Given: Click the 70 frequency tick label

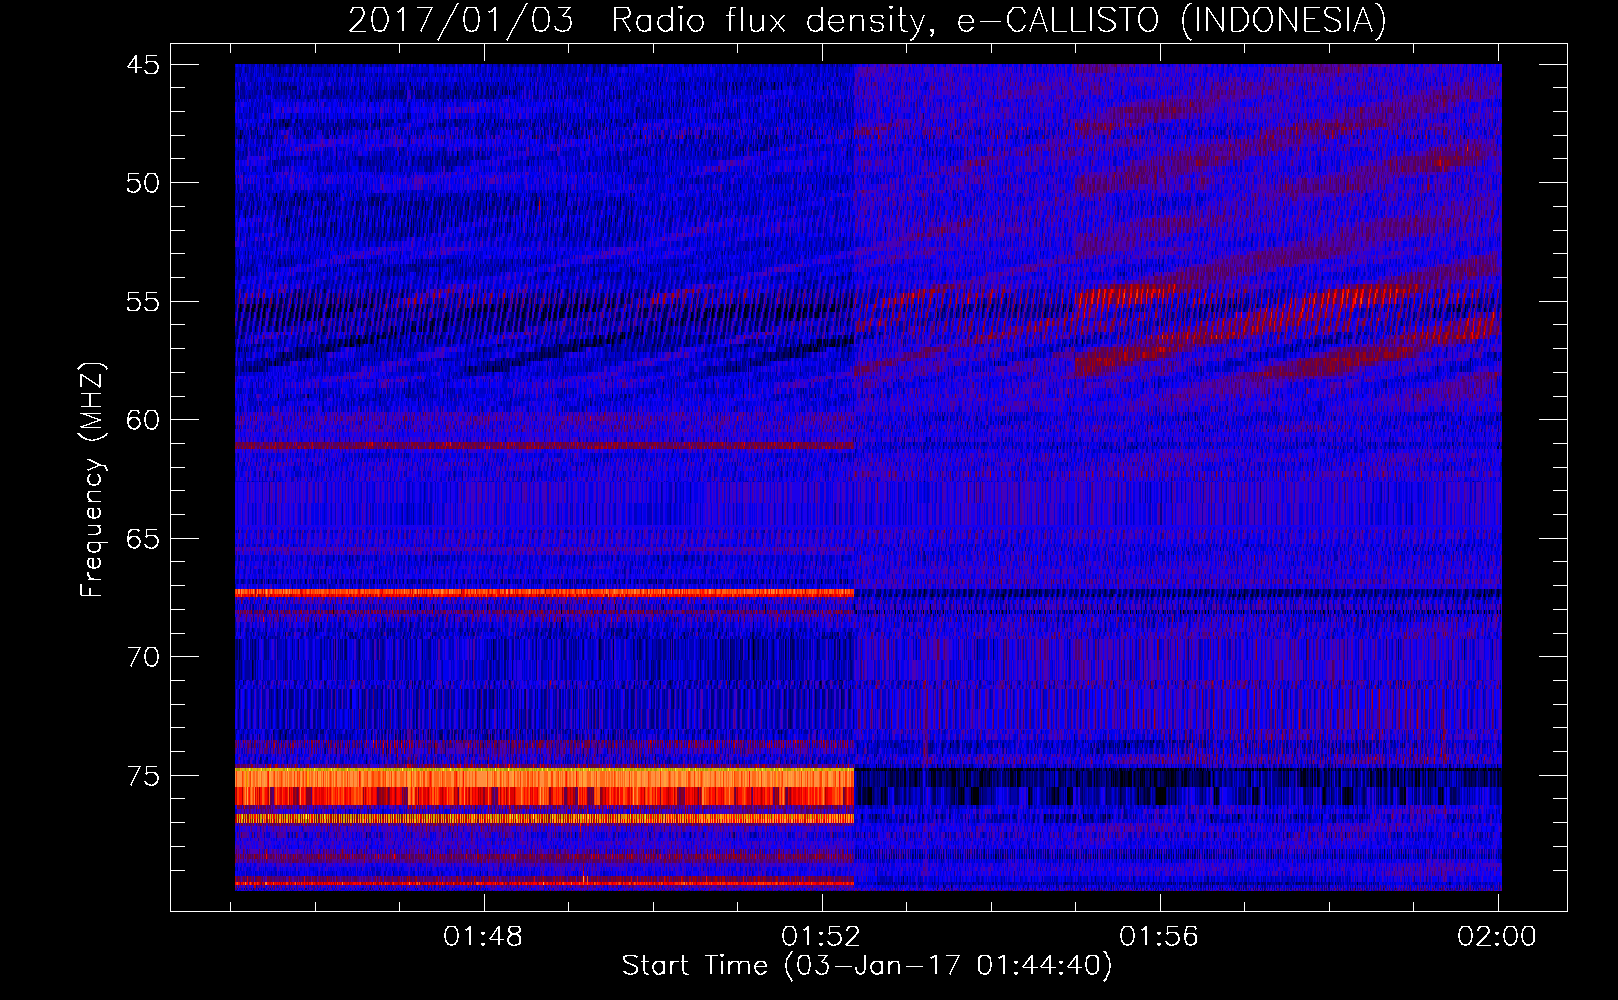Looking at the screenshot, I should point(143,657).
